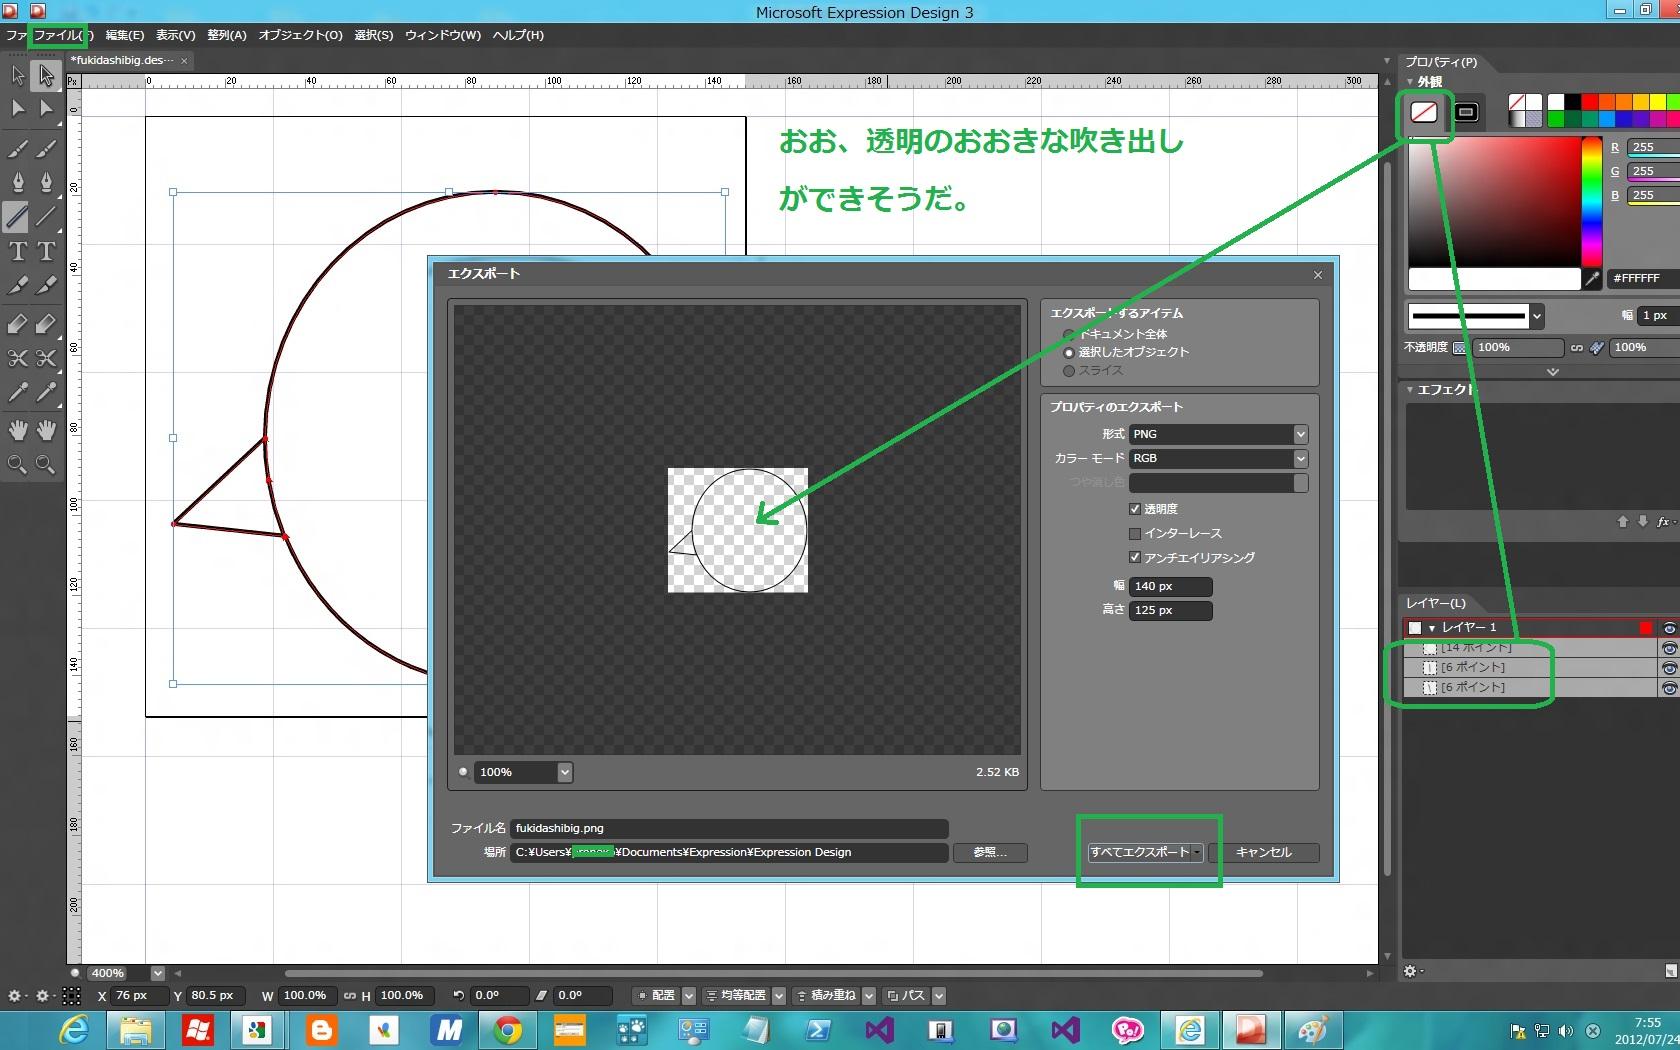
Task: Expand the stroke style dropdown
Action: click(1536, 317)
